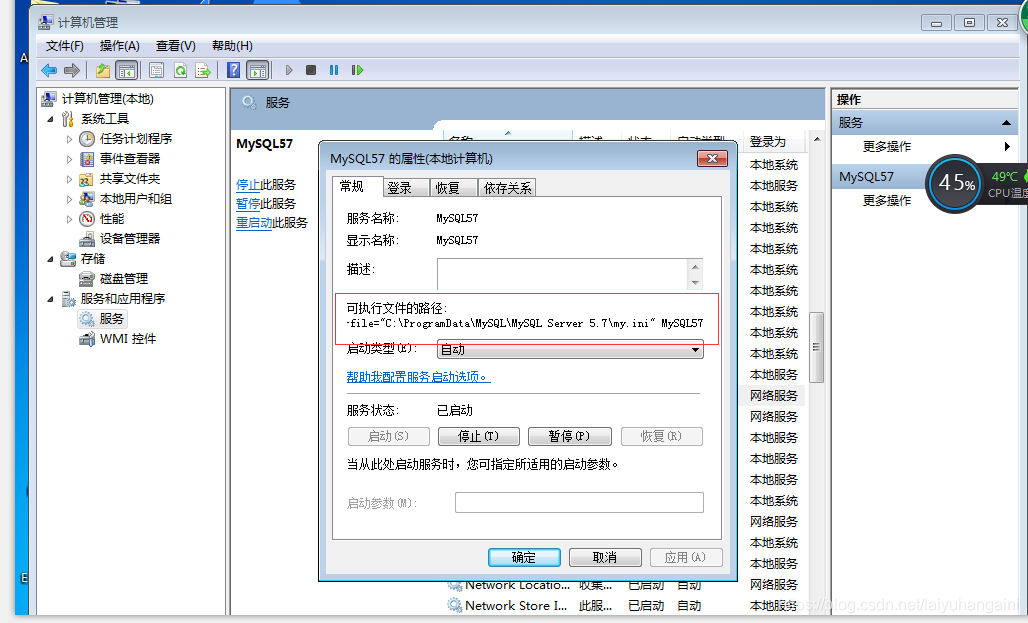Click the services list scroll up arrow
The image size is (1028, 623).
tap(817, 140)
